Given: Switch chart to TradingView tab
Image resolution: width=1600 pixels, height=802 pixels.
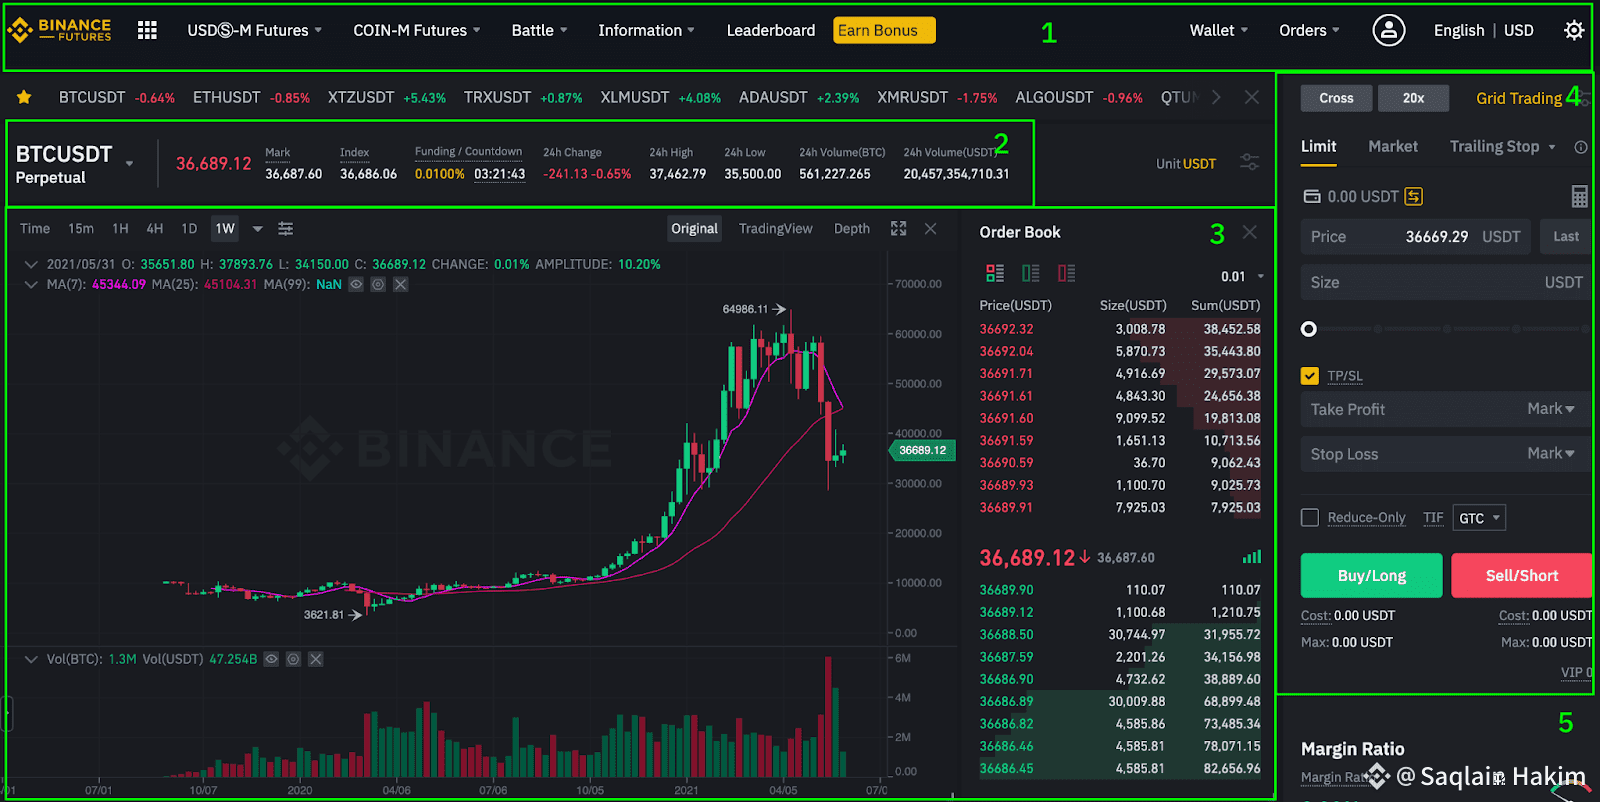Looking at the screenshot, I should 775,229.
